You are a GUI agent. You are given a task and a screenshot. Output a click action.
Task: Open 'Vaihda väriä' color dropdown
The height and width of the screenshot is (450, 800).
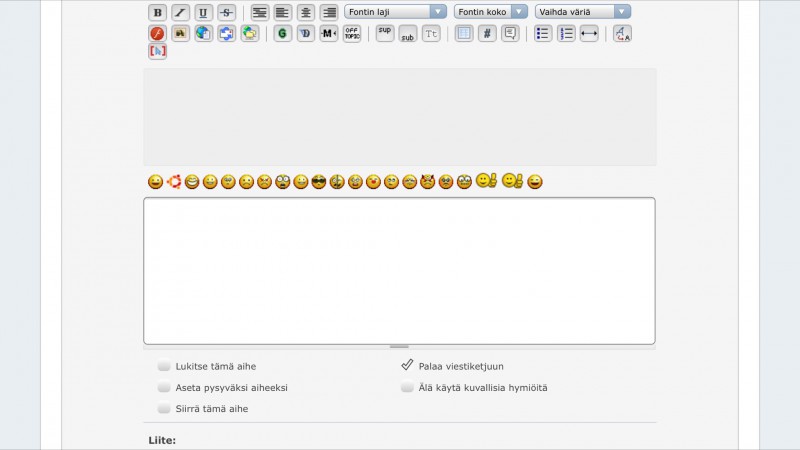582,12
